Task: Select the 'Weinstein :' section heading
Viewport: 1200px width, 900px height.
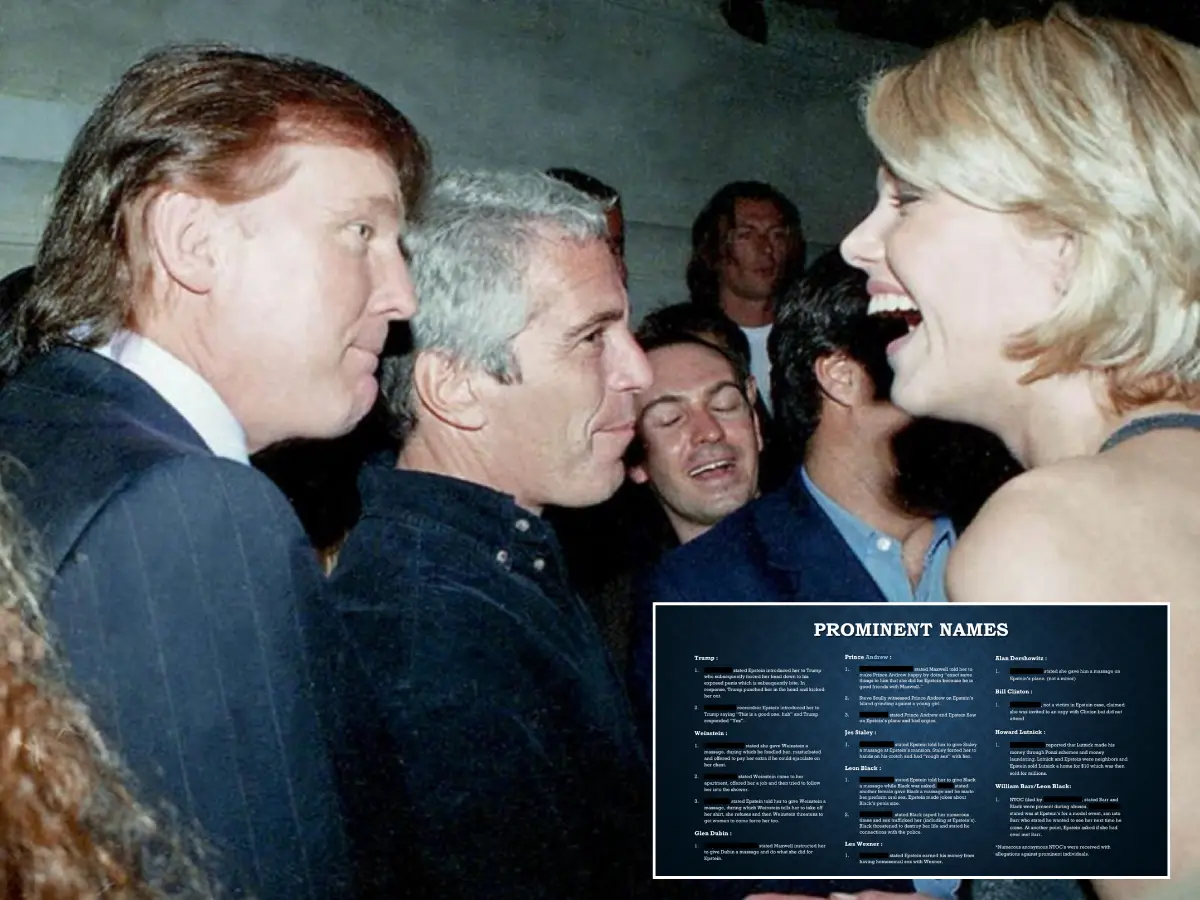Action: [710, 733]
